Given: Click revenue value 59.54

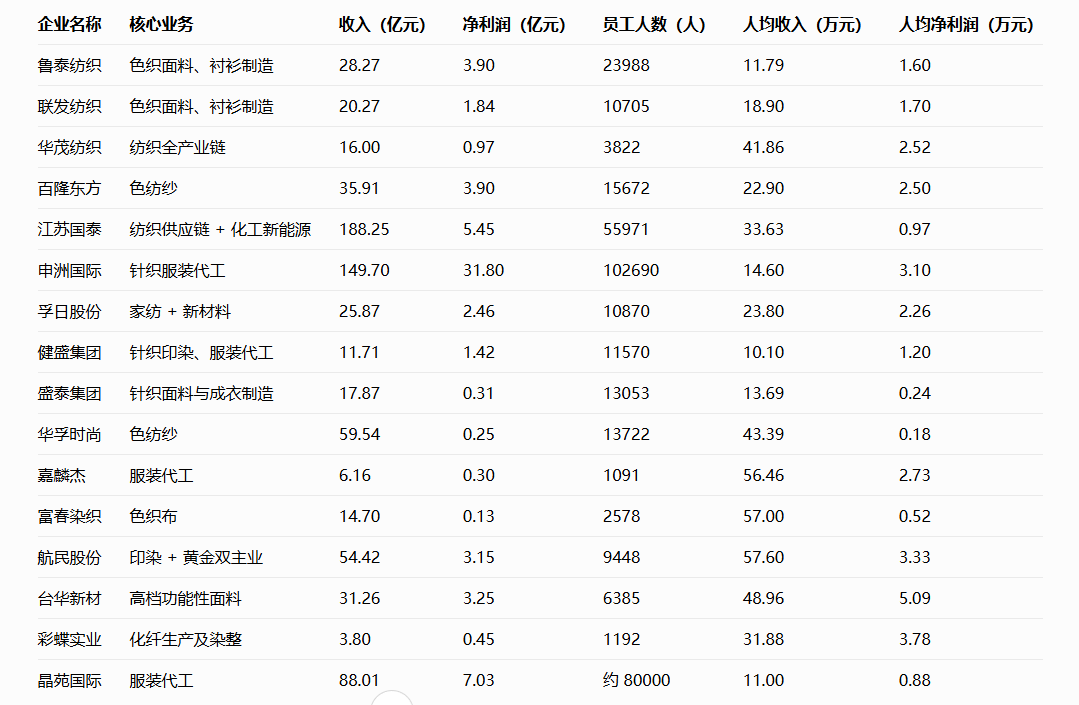Looking at the screenshot, I should pos(359,435).
